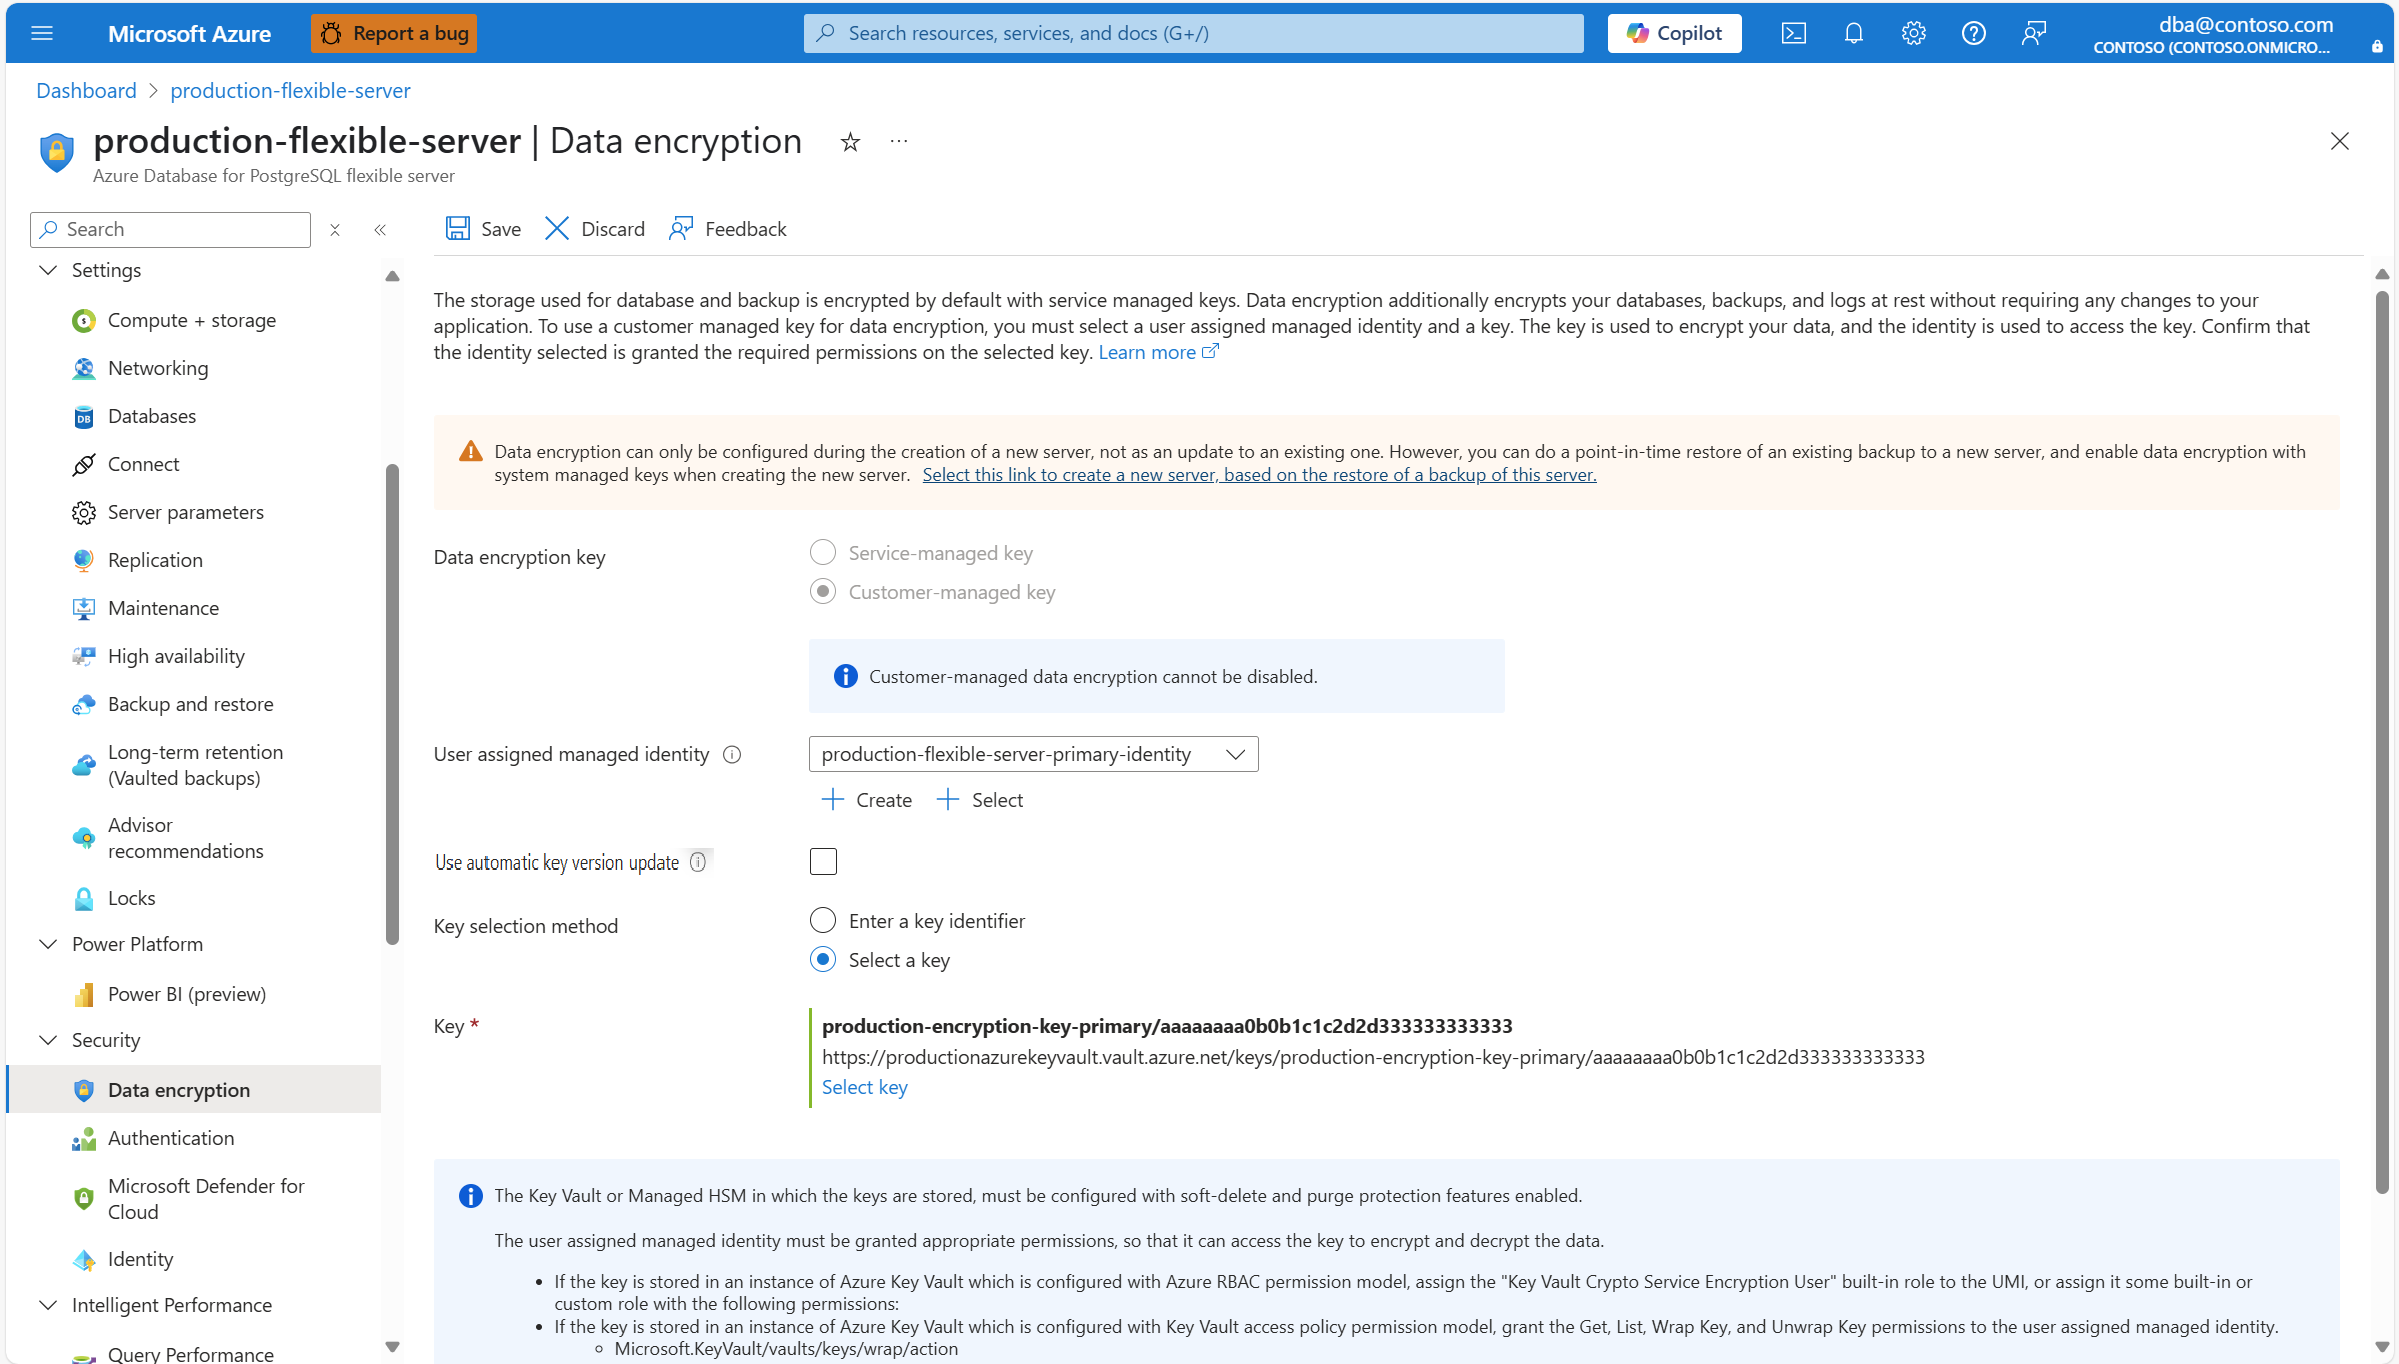This screenshot has width=2399, height=1364.
Task: Check Use automatic key version update
Action: point(823,861)
